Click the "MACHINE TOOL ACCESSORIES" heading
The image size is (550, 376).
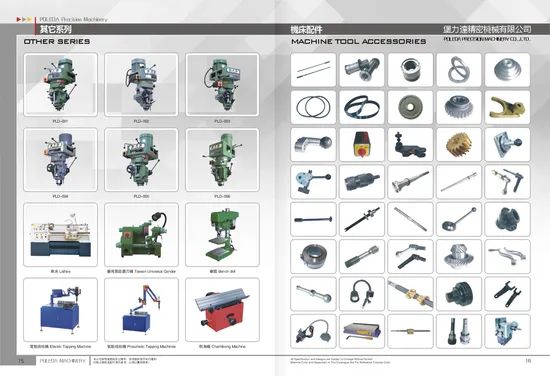click(x=359, y=41)
